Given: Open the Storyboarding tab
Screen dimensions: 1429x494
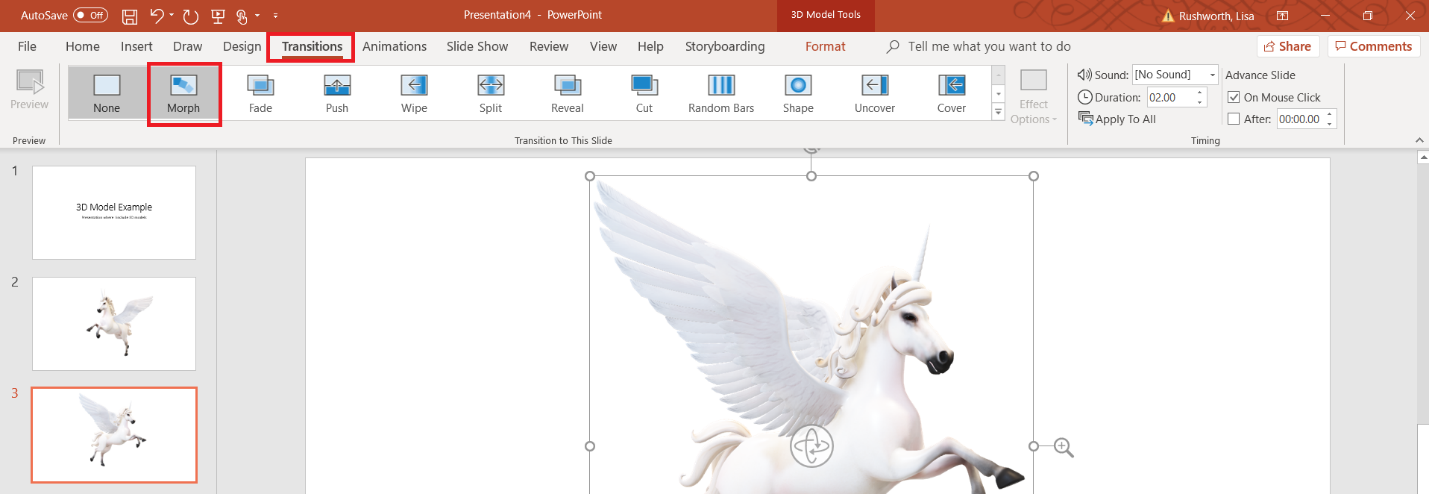Looking at the screenshot, I should (725, 46).
